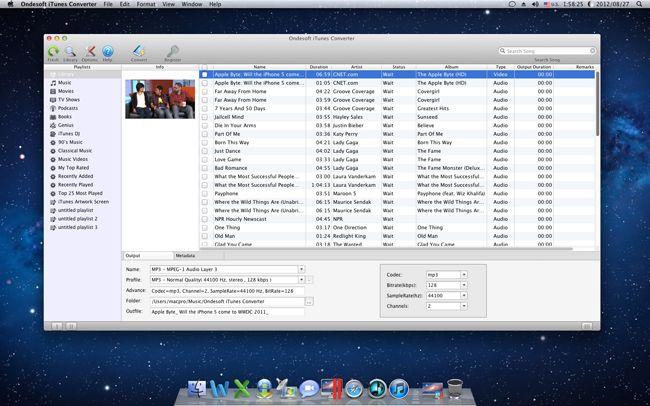
Task: Open the File menu
Action: [x=108, y=4]
